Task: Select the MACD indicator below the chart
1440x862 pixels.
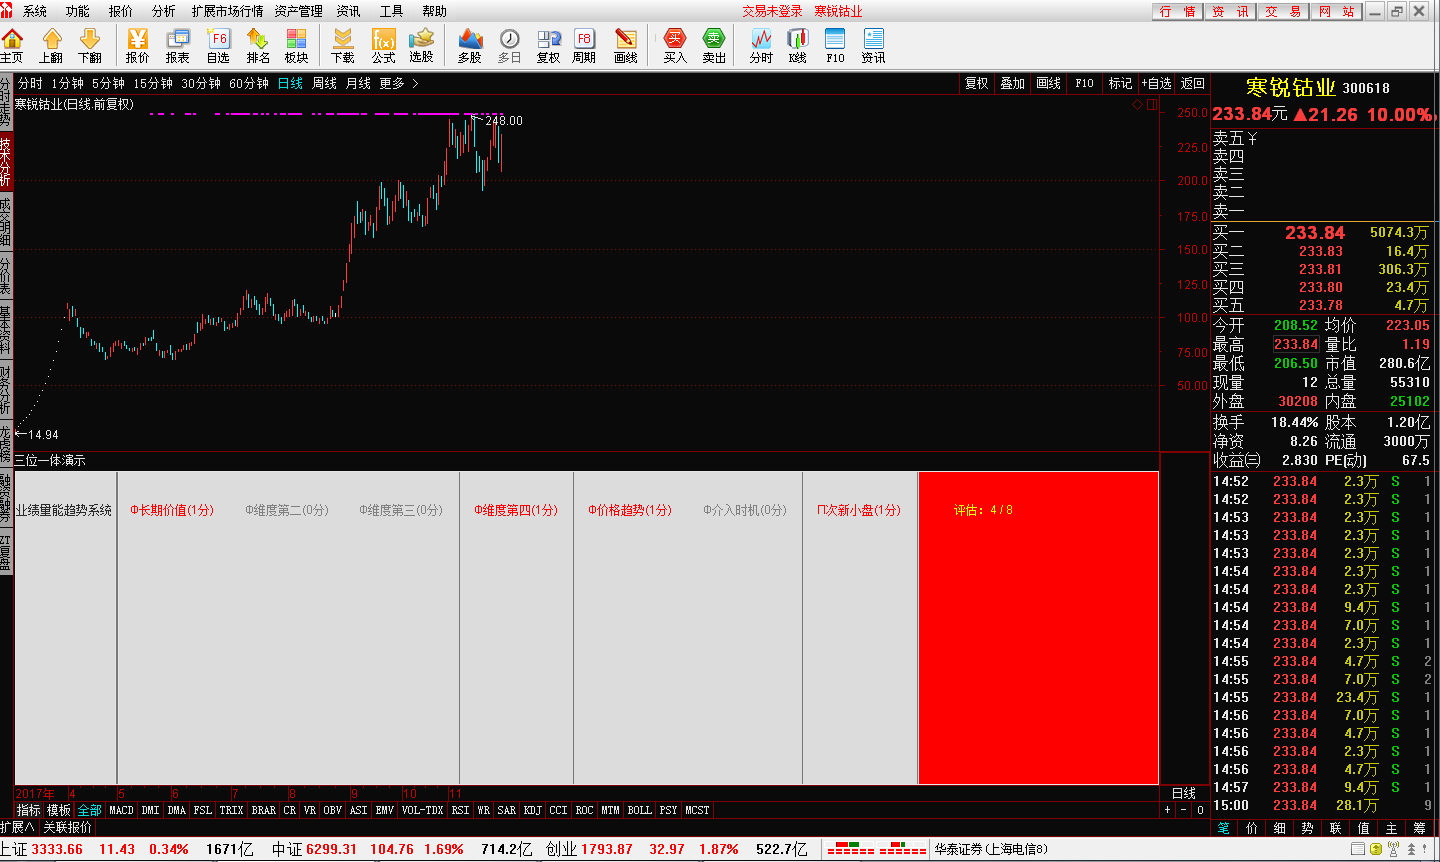Action: pyautogui.click(x=121, y=810)
